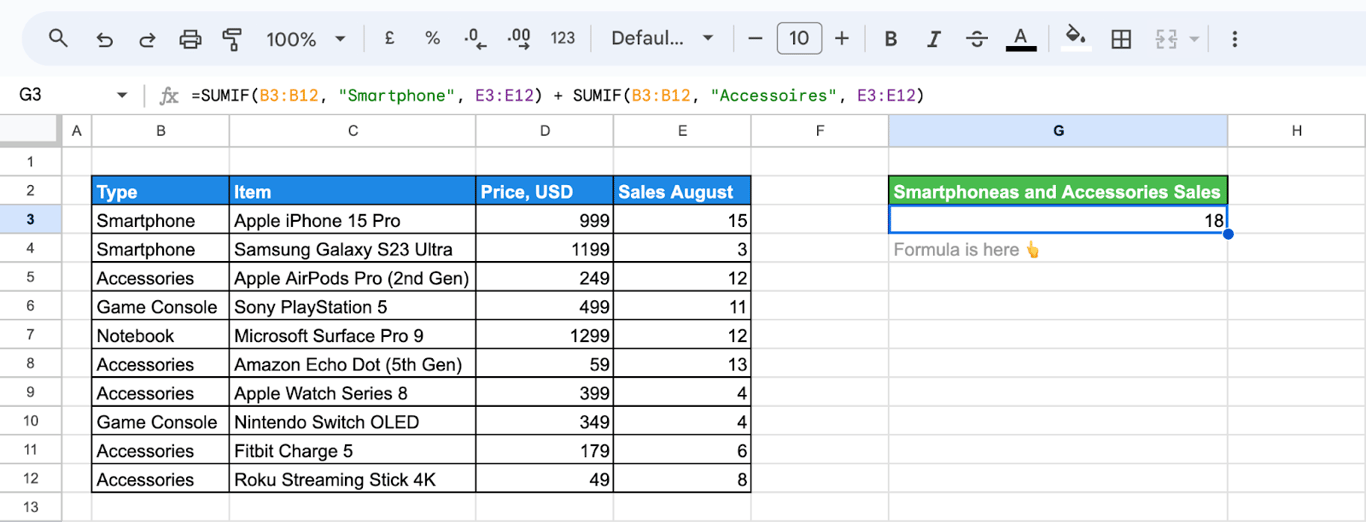The image size is (1366, 522).
Task: Print the spreadsheet
Action: click(x=190, y=39)
